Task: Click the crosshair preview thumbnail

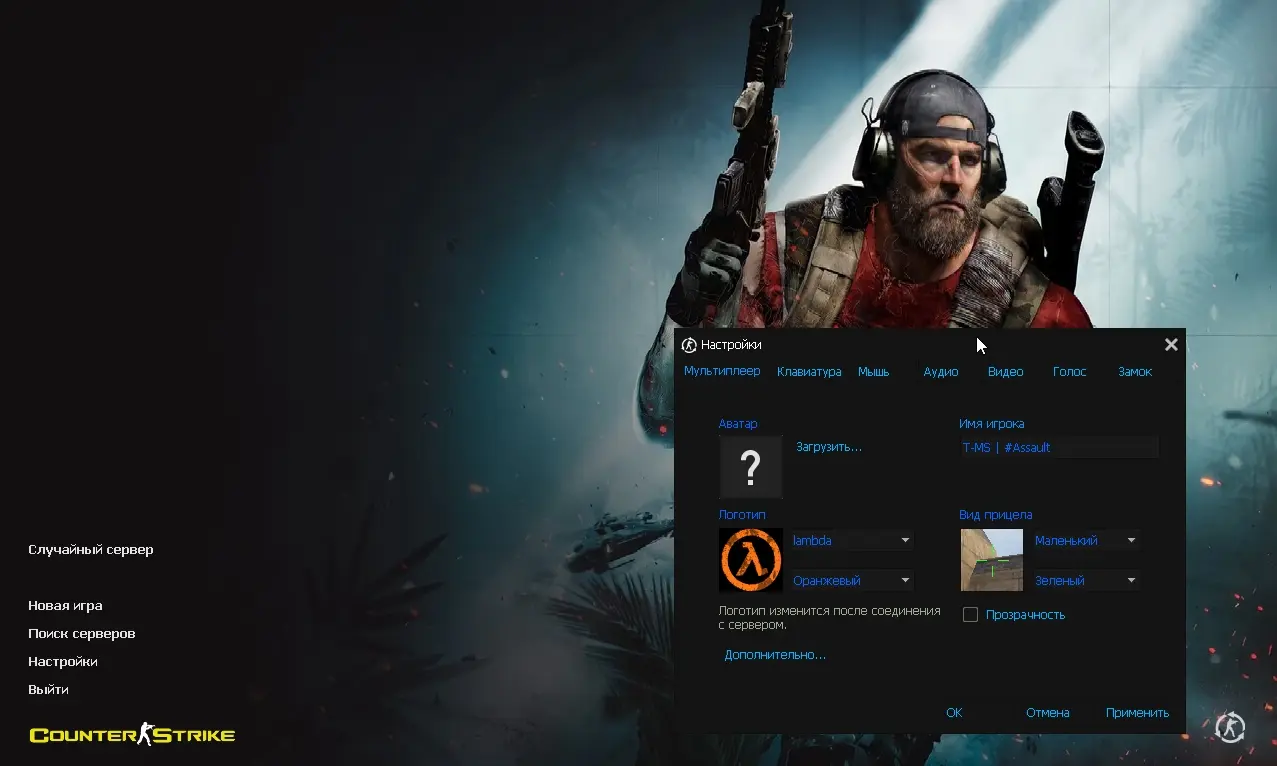Action: [x=991, y=560]
